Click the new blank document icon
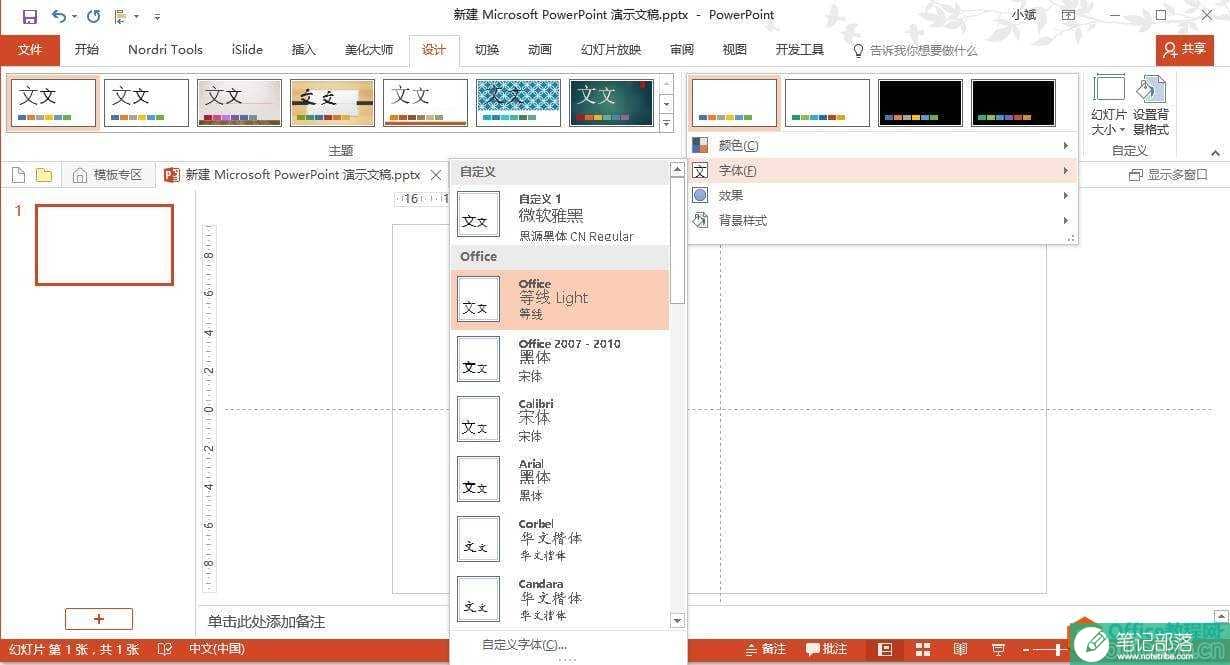This screenshot has height=665, width=1230. pyautogui.click(x=18, y=175)
